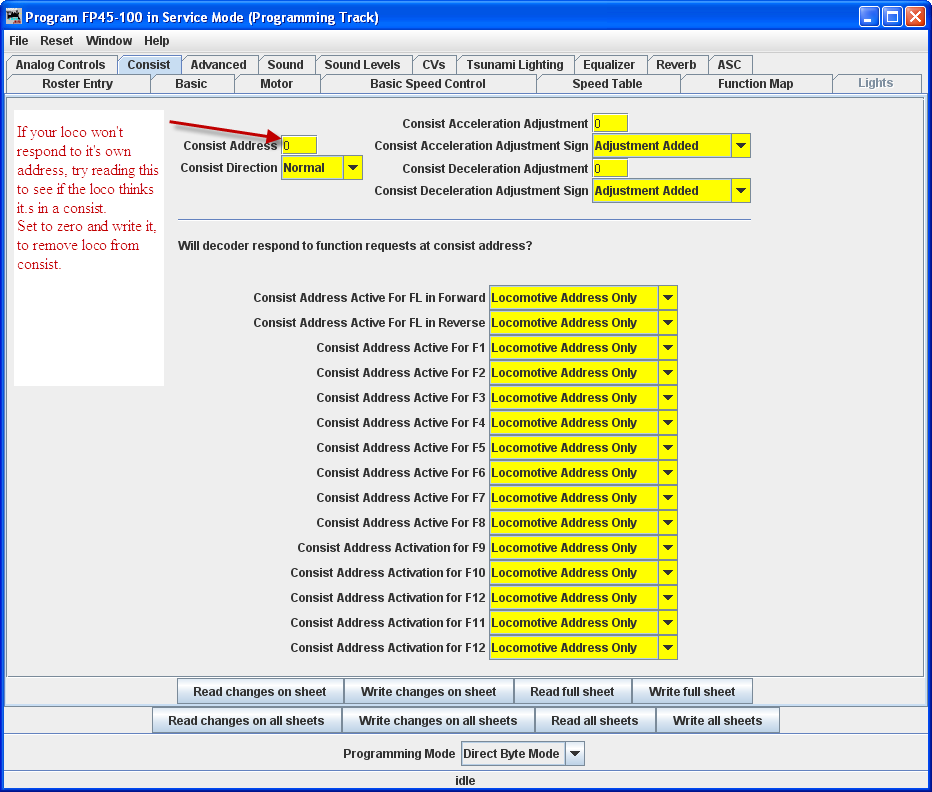Open the Function Map tab
The height and width of the screenshot is (792, 932).
755,84
